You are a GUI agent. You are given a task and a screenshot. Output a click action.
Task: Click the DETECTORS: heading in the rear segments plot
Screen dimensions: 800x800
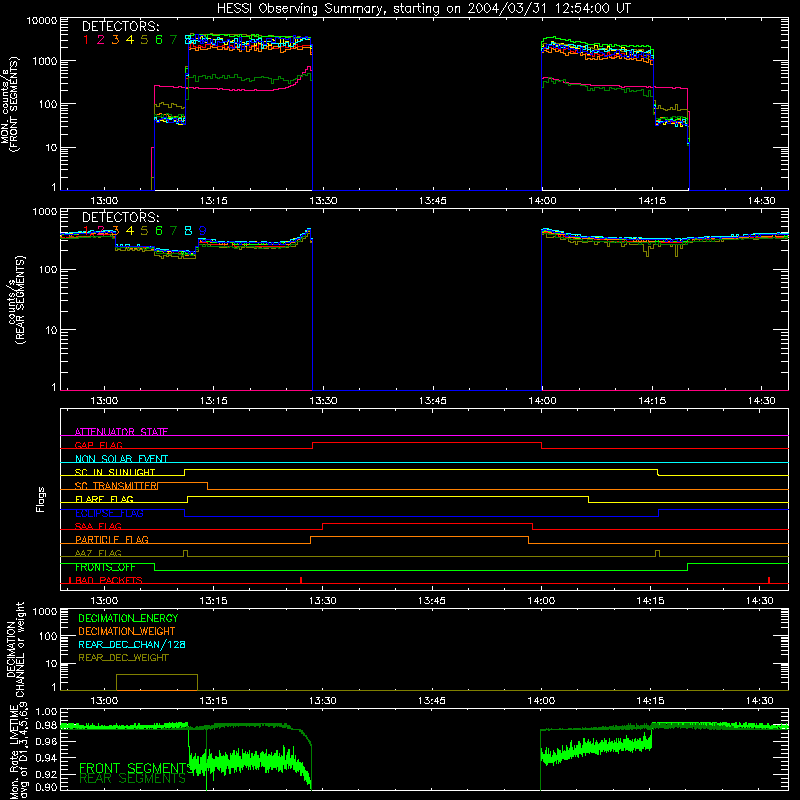120,217
